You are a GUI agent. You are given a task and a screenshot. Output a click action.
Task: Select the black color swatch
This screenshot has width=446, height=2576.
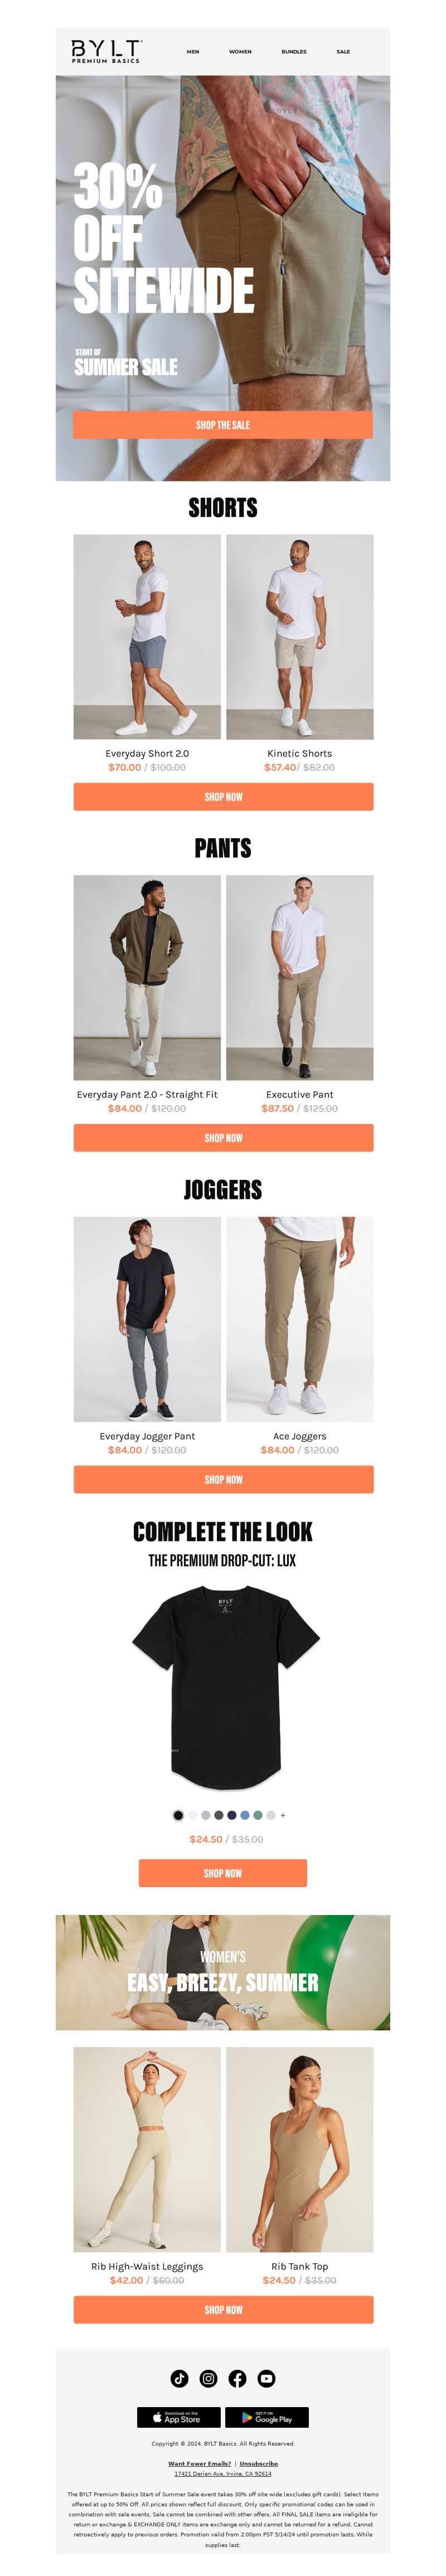click(178, 1815)
